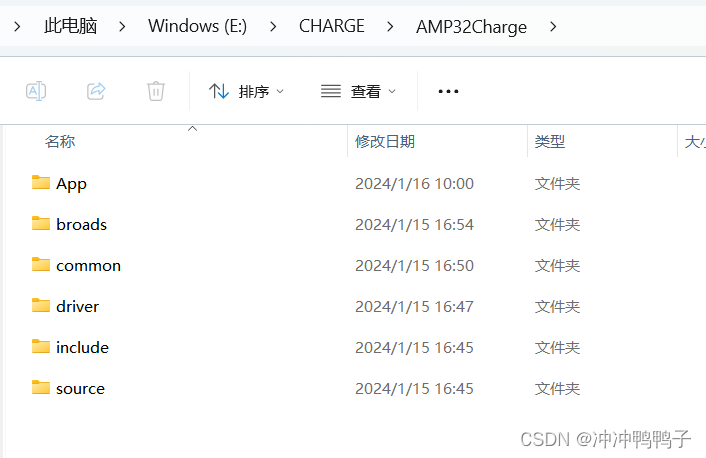Expand chevron after AMP32Charge
The width and height of the screenshot is (706, 458).
pos(553,27)
